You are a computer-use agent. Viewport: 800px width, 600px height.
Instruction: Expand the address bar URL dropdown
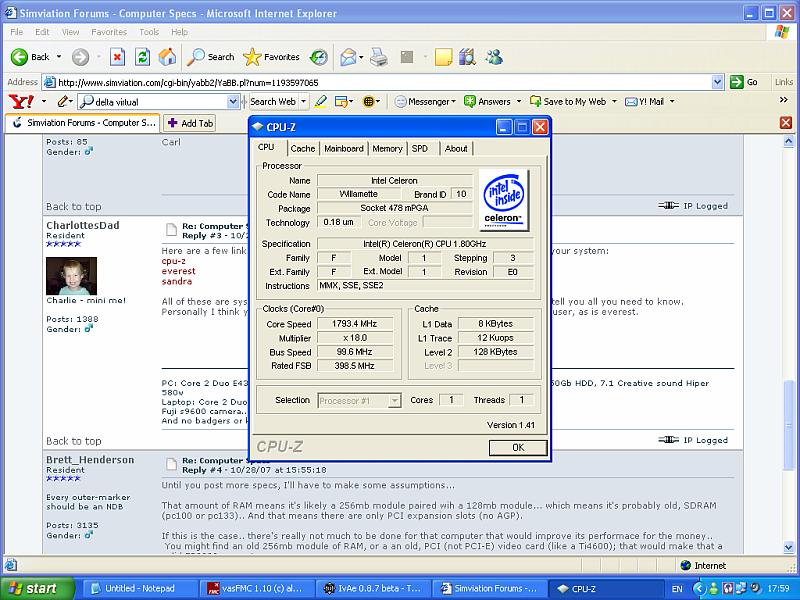click(x=718, y=82)
